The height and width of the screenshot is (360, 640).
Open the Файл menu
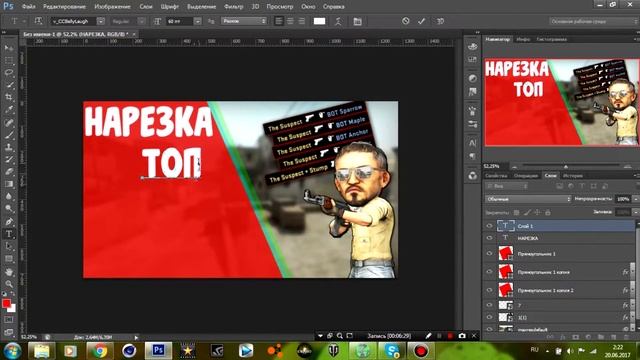point(29,7)
